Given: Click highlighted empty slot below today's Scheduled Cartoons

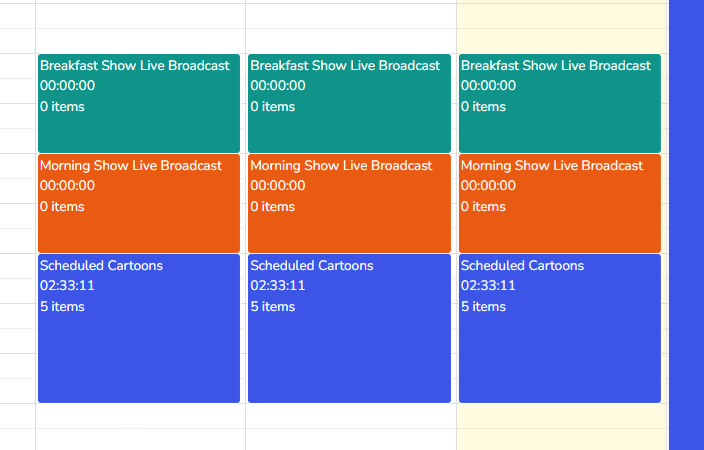Looking at the screenshot, I should 562,427.
